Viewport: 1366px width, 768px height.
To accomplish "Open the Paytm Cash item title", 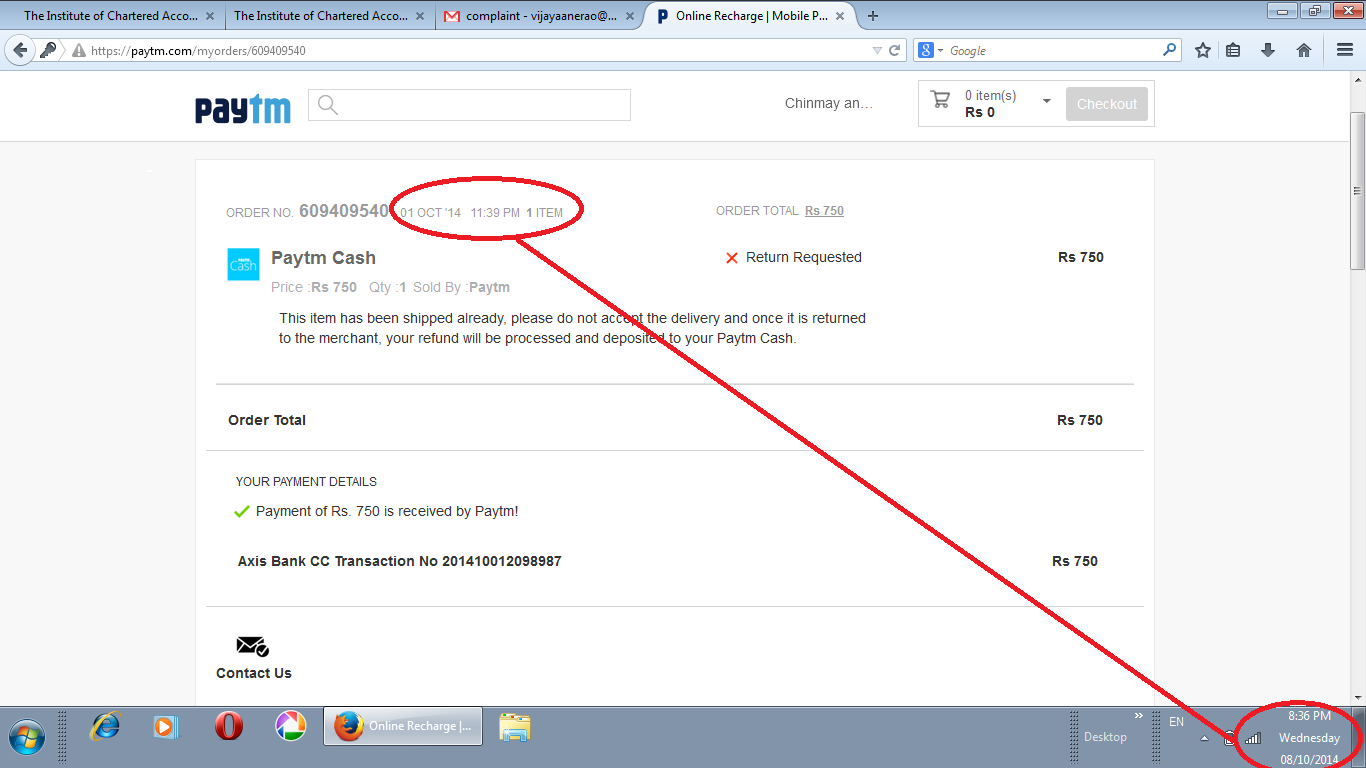I will pos(323,258).
